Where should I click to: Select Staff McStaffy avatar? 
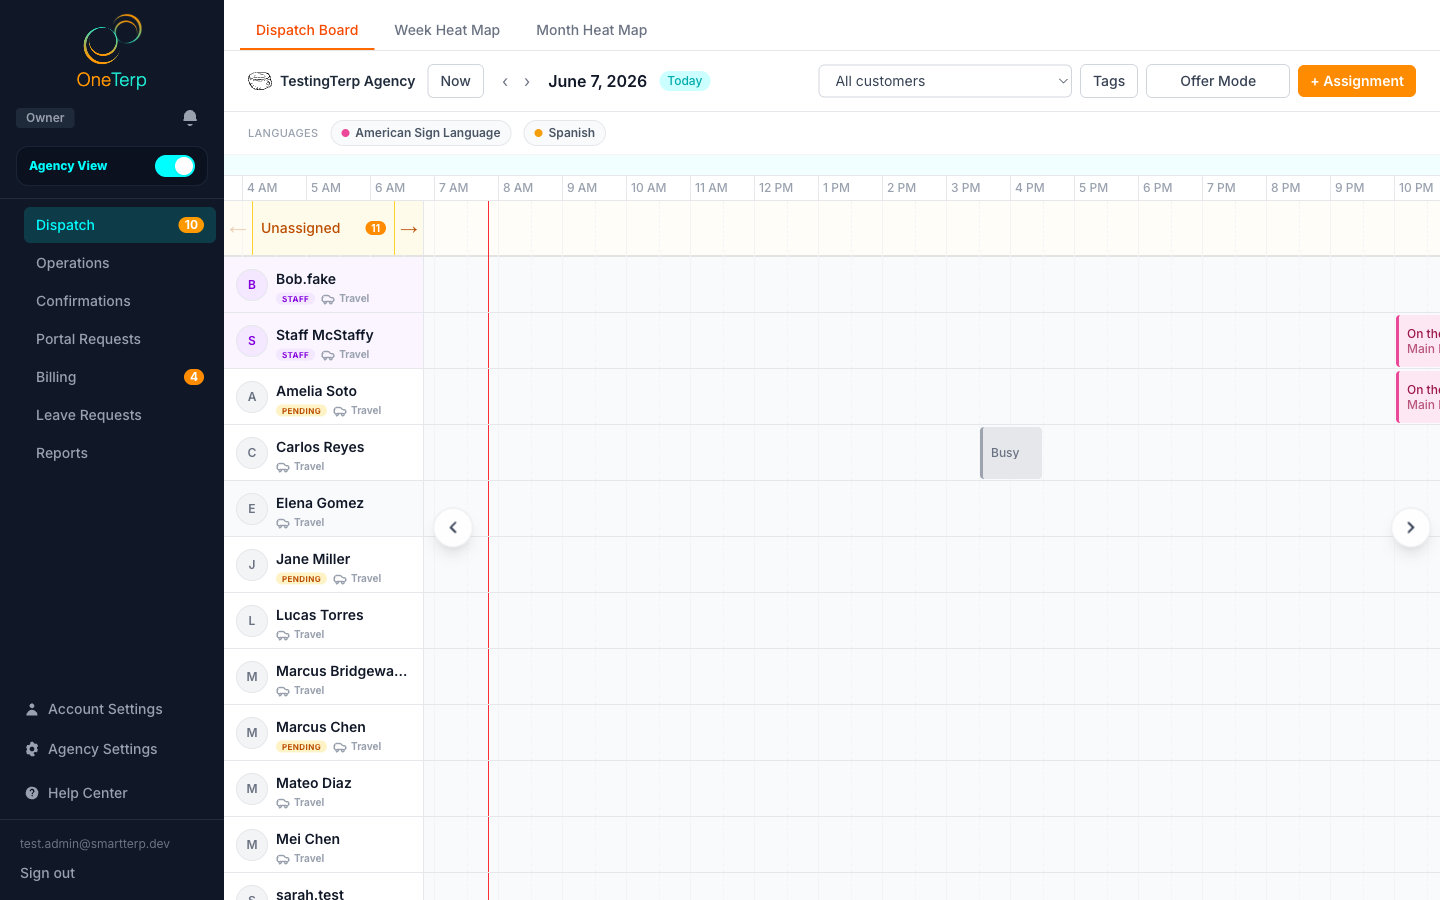pos(252,341)
